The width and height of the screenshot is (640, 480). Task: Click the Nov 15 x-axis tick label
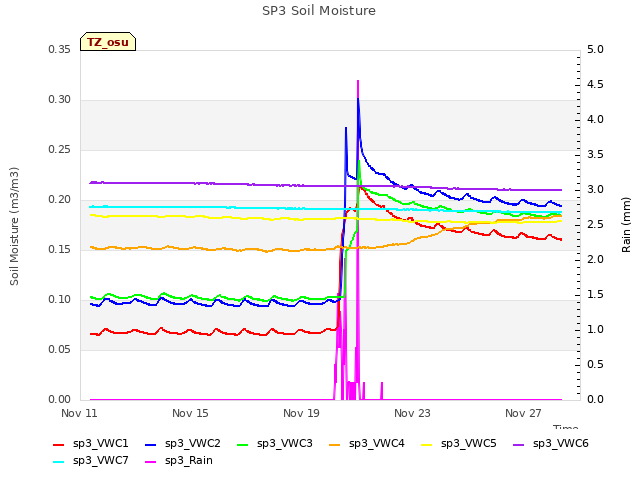(190, 413)
